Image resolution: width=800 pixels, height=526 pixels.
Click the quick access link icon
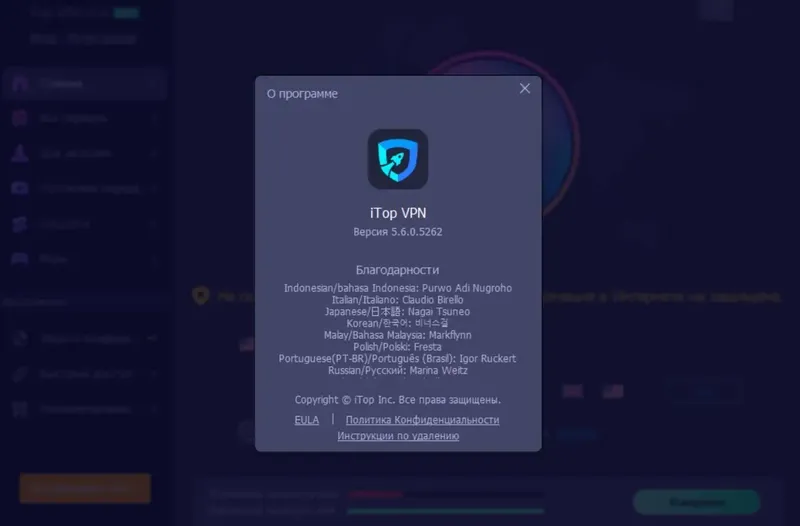coord(20,374)
